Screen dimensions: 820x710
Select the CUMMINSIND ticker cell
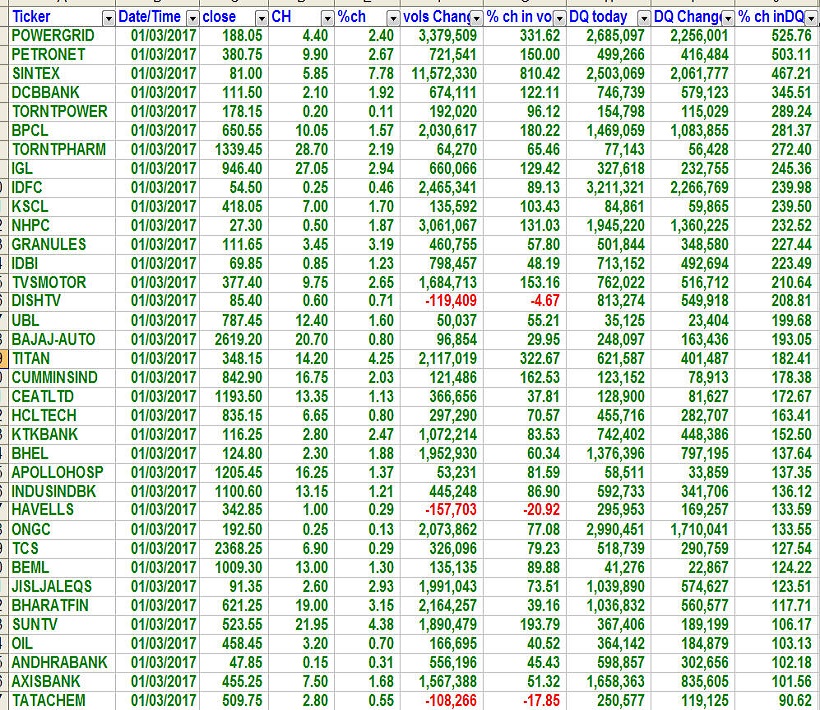(x=62, y=377)
